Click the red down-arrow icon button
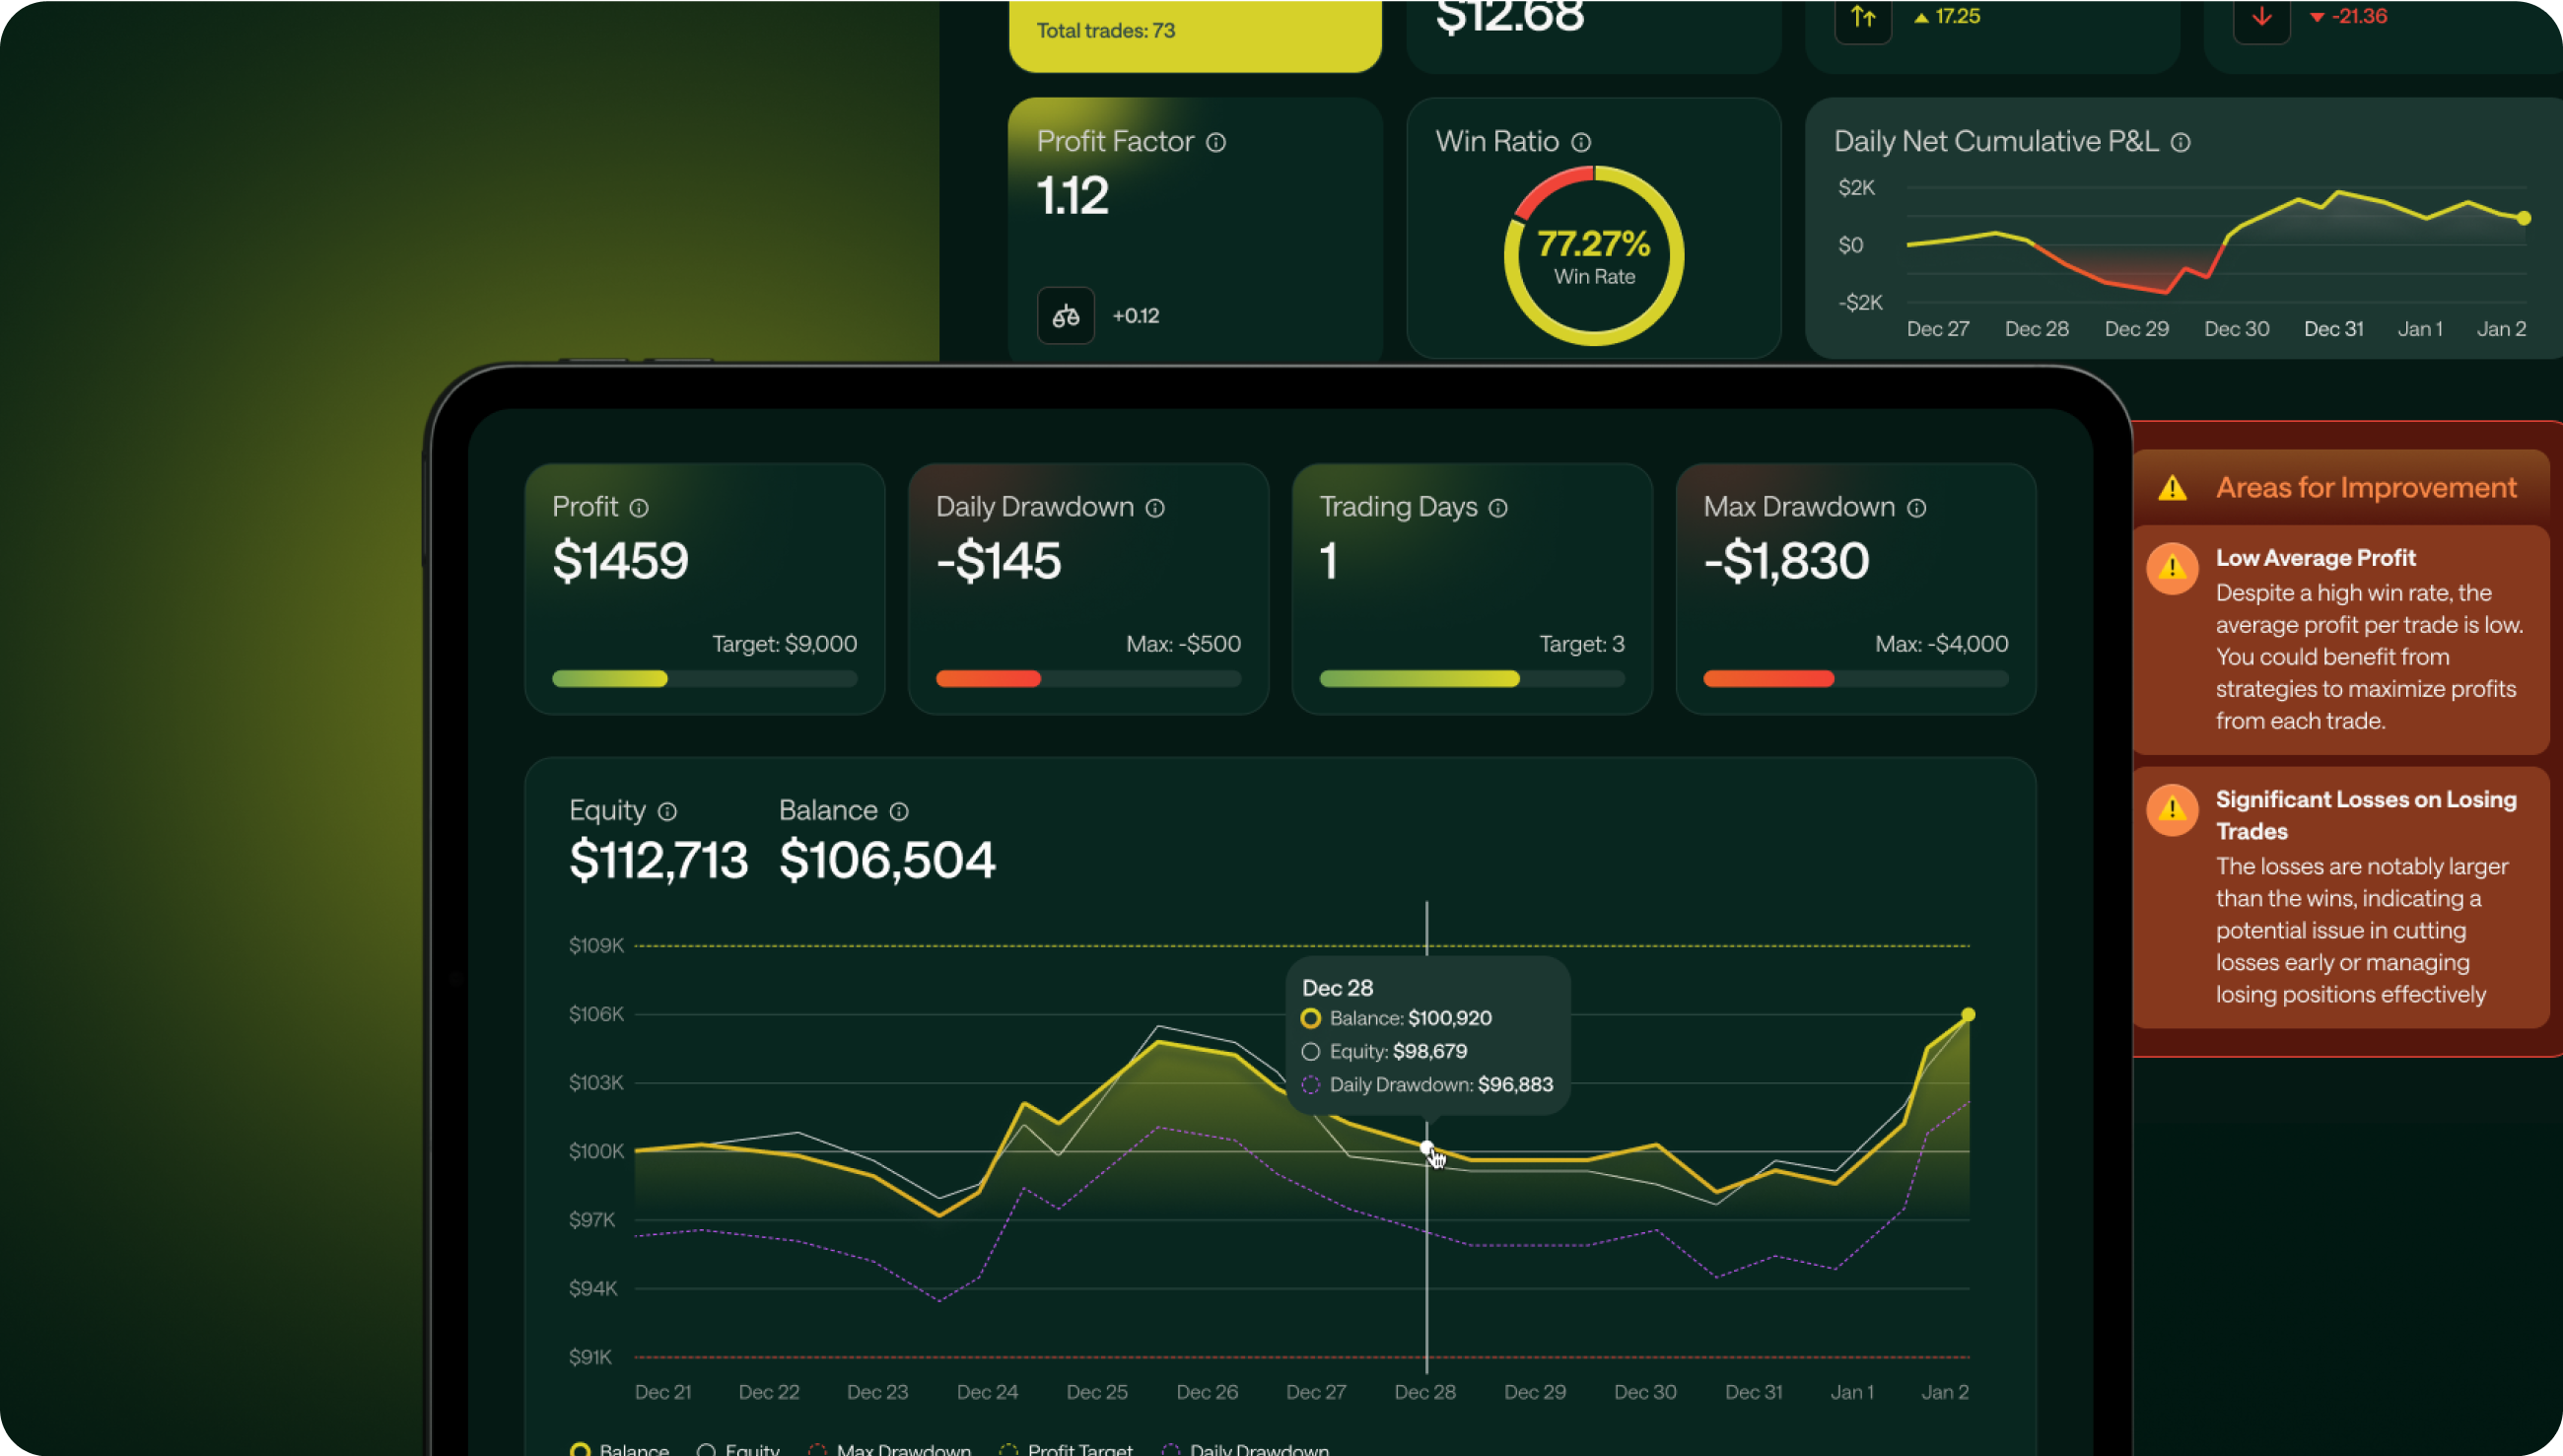 2261,18
